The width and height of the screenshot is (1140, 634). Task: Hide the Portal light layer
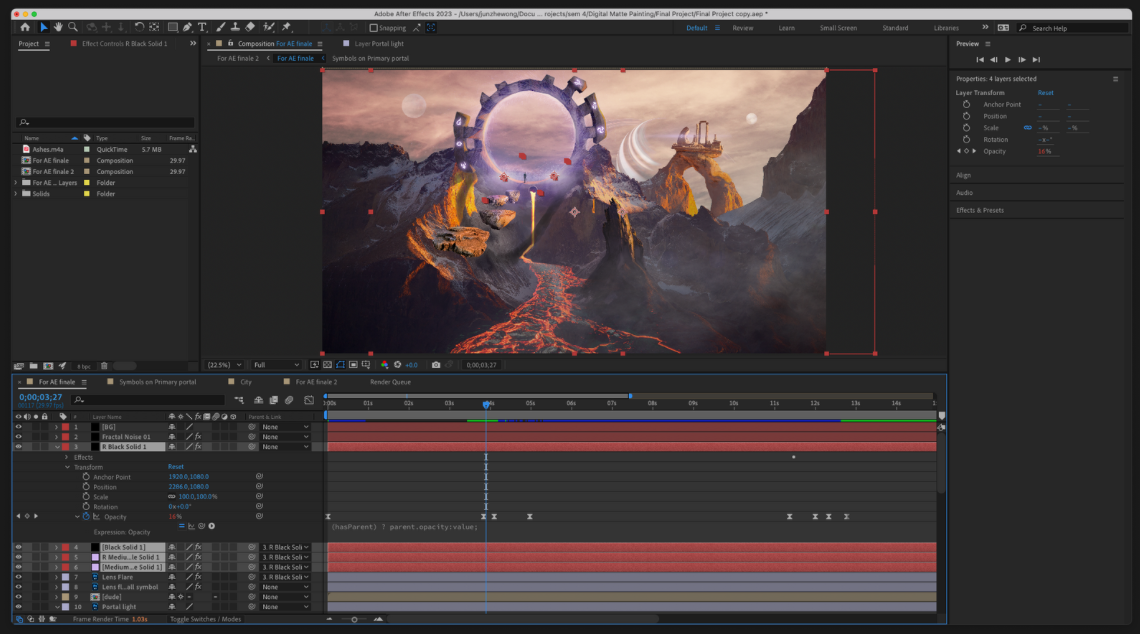[x=18, y=606]
